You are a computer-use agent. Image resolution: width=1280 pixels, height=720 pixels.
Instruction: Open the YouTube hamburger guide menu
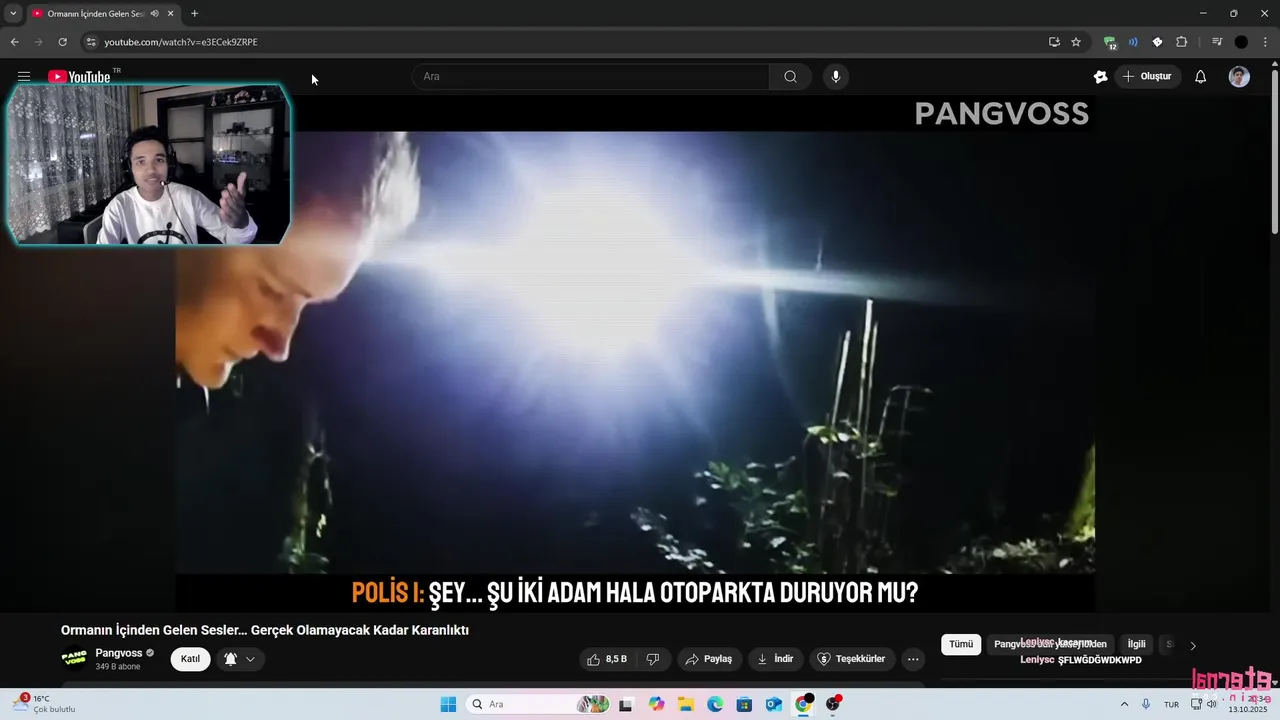click(x=24, y=77)
